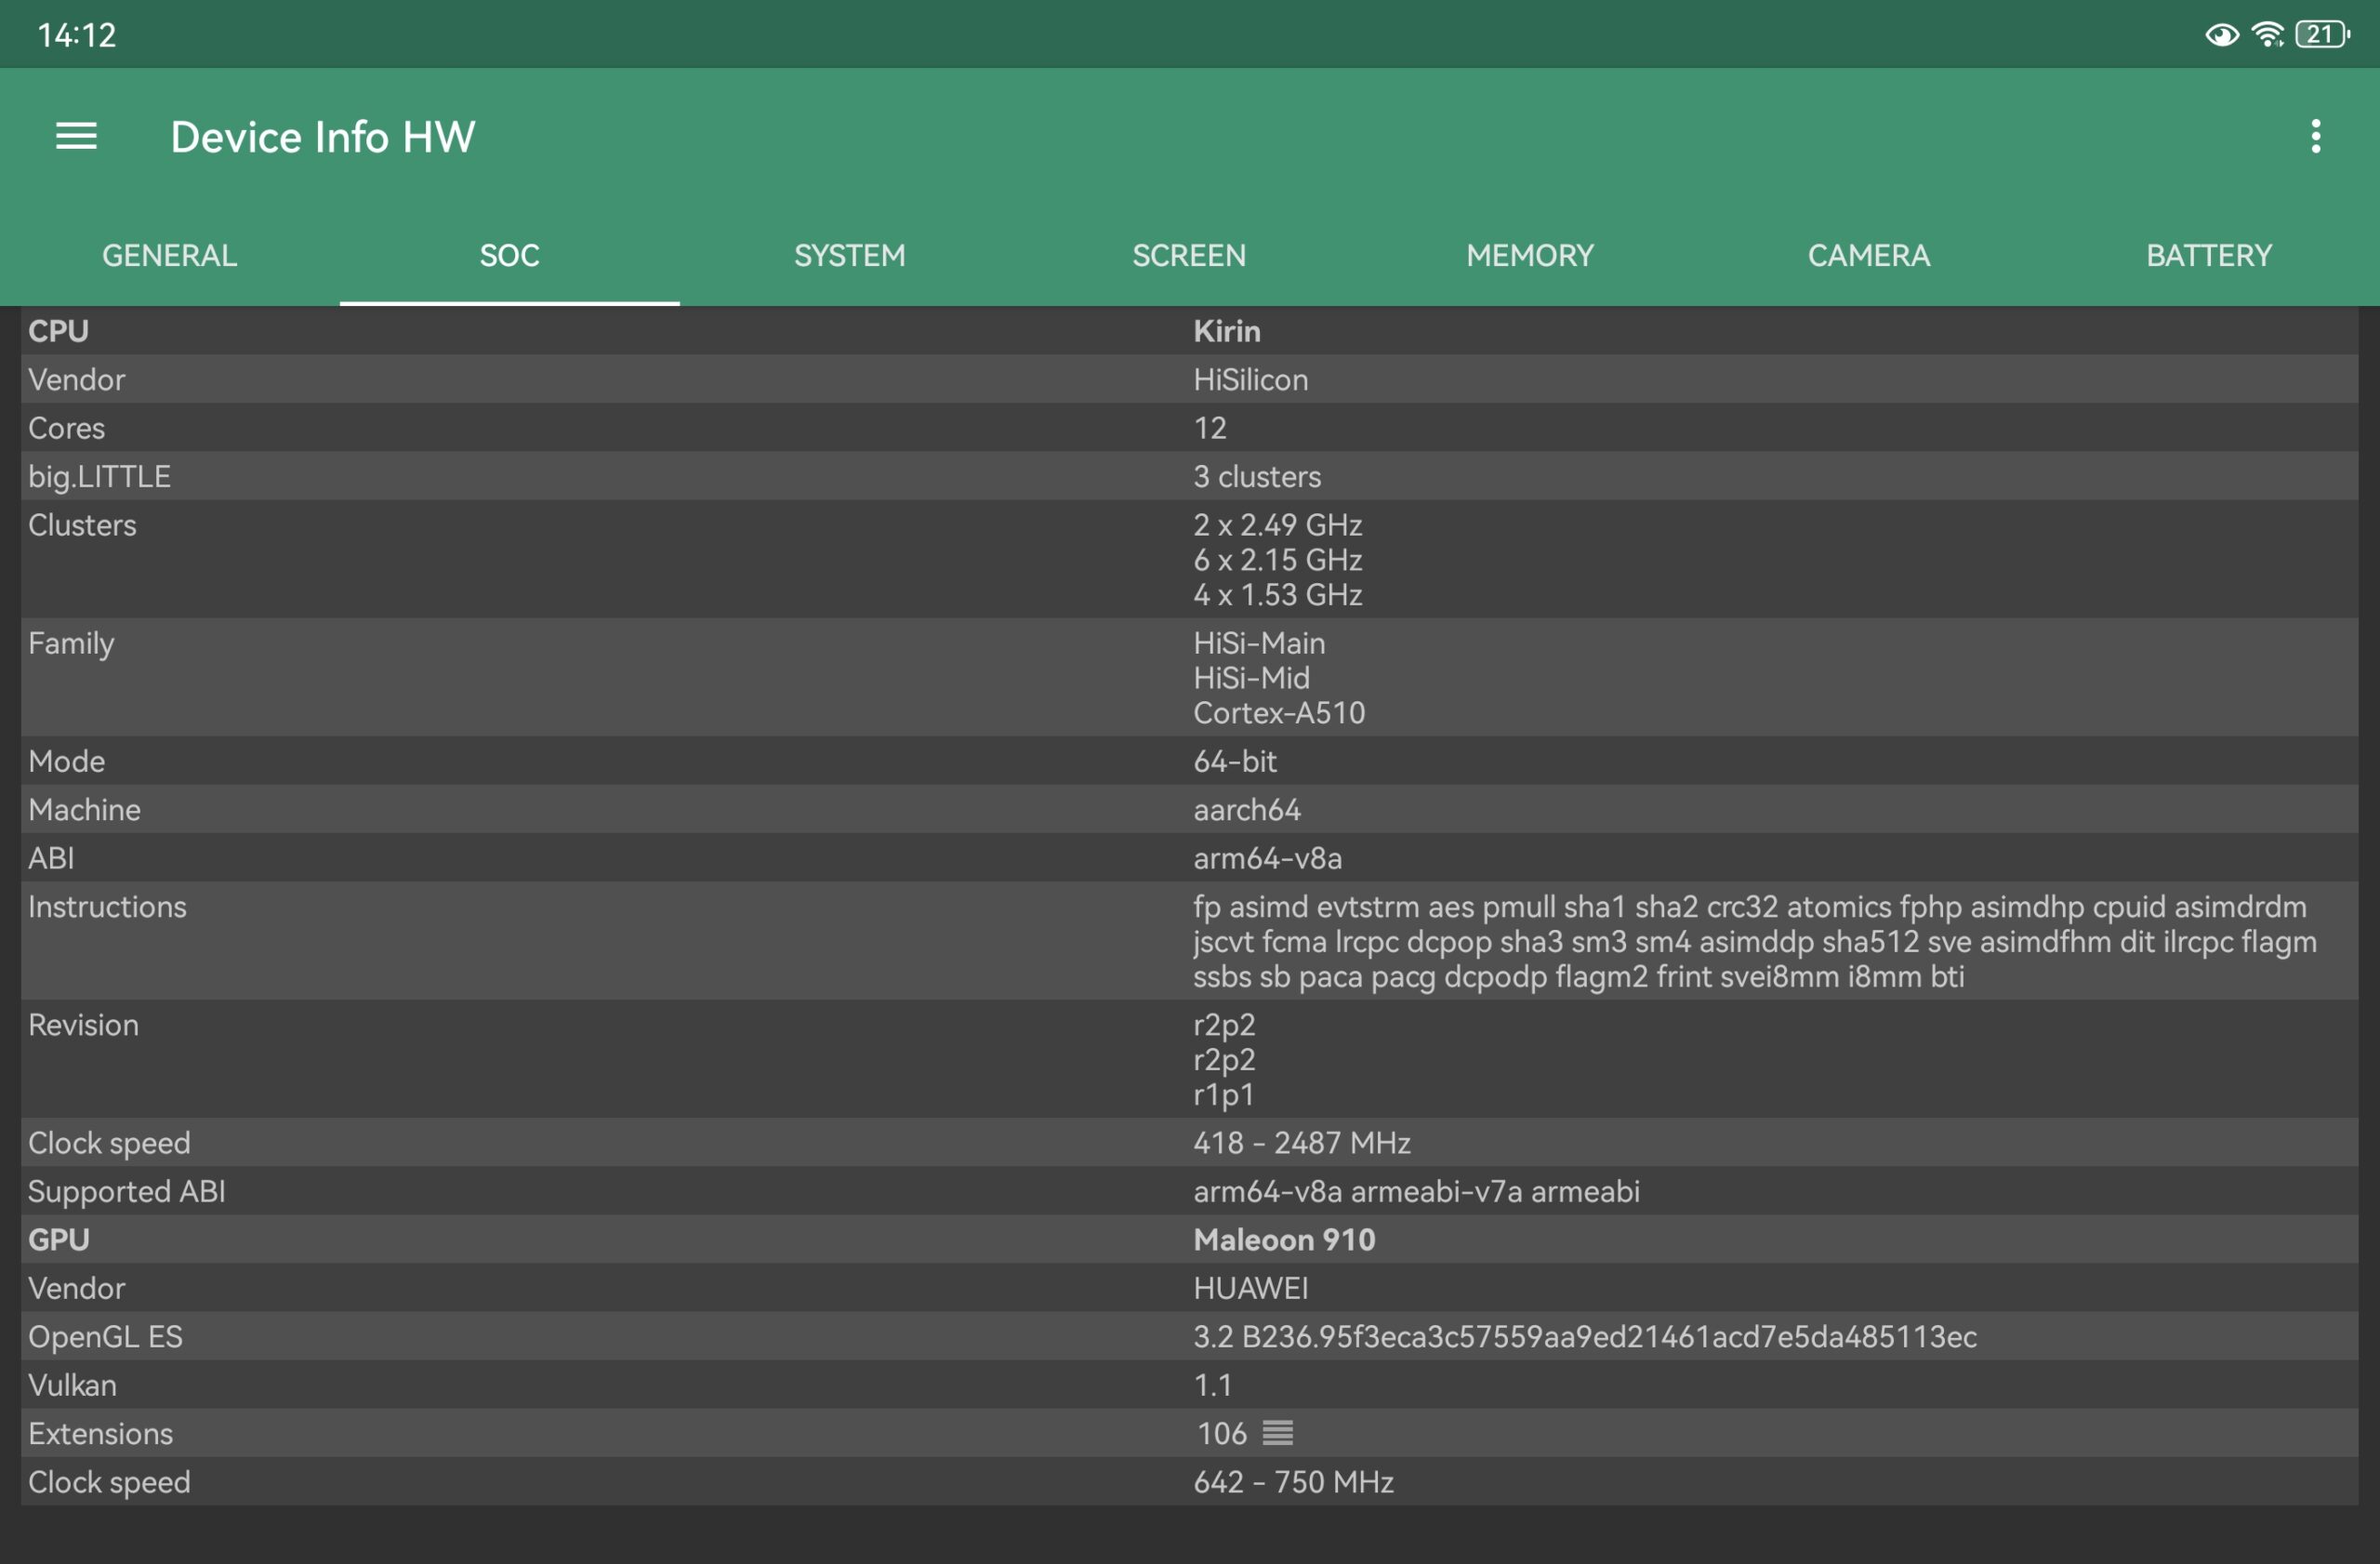Select the Supported ABI value
This screenshot has width=2380, height=1564.
point(1416,1192)
